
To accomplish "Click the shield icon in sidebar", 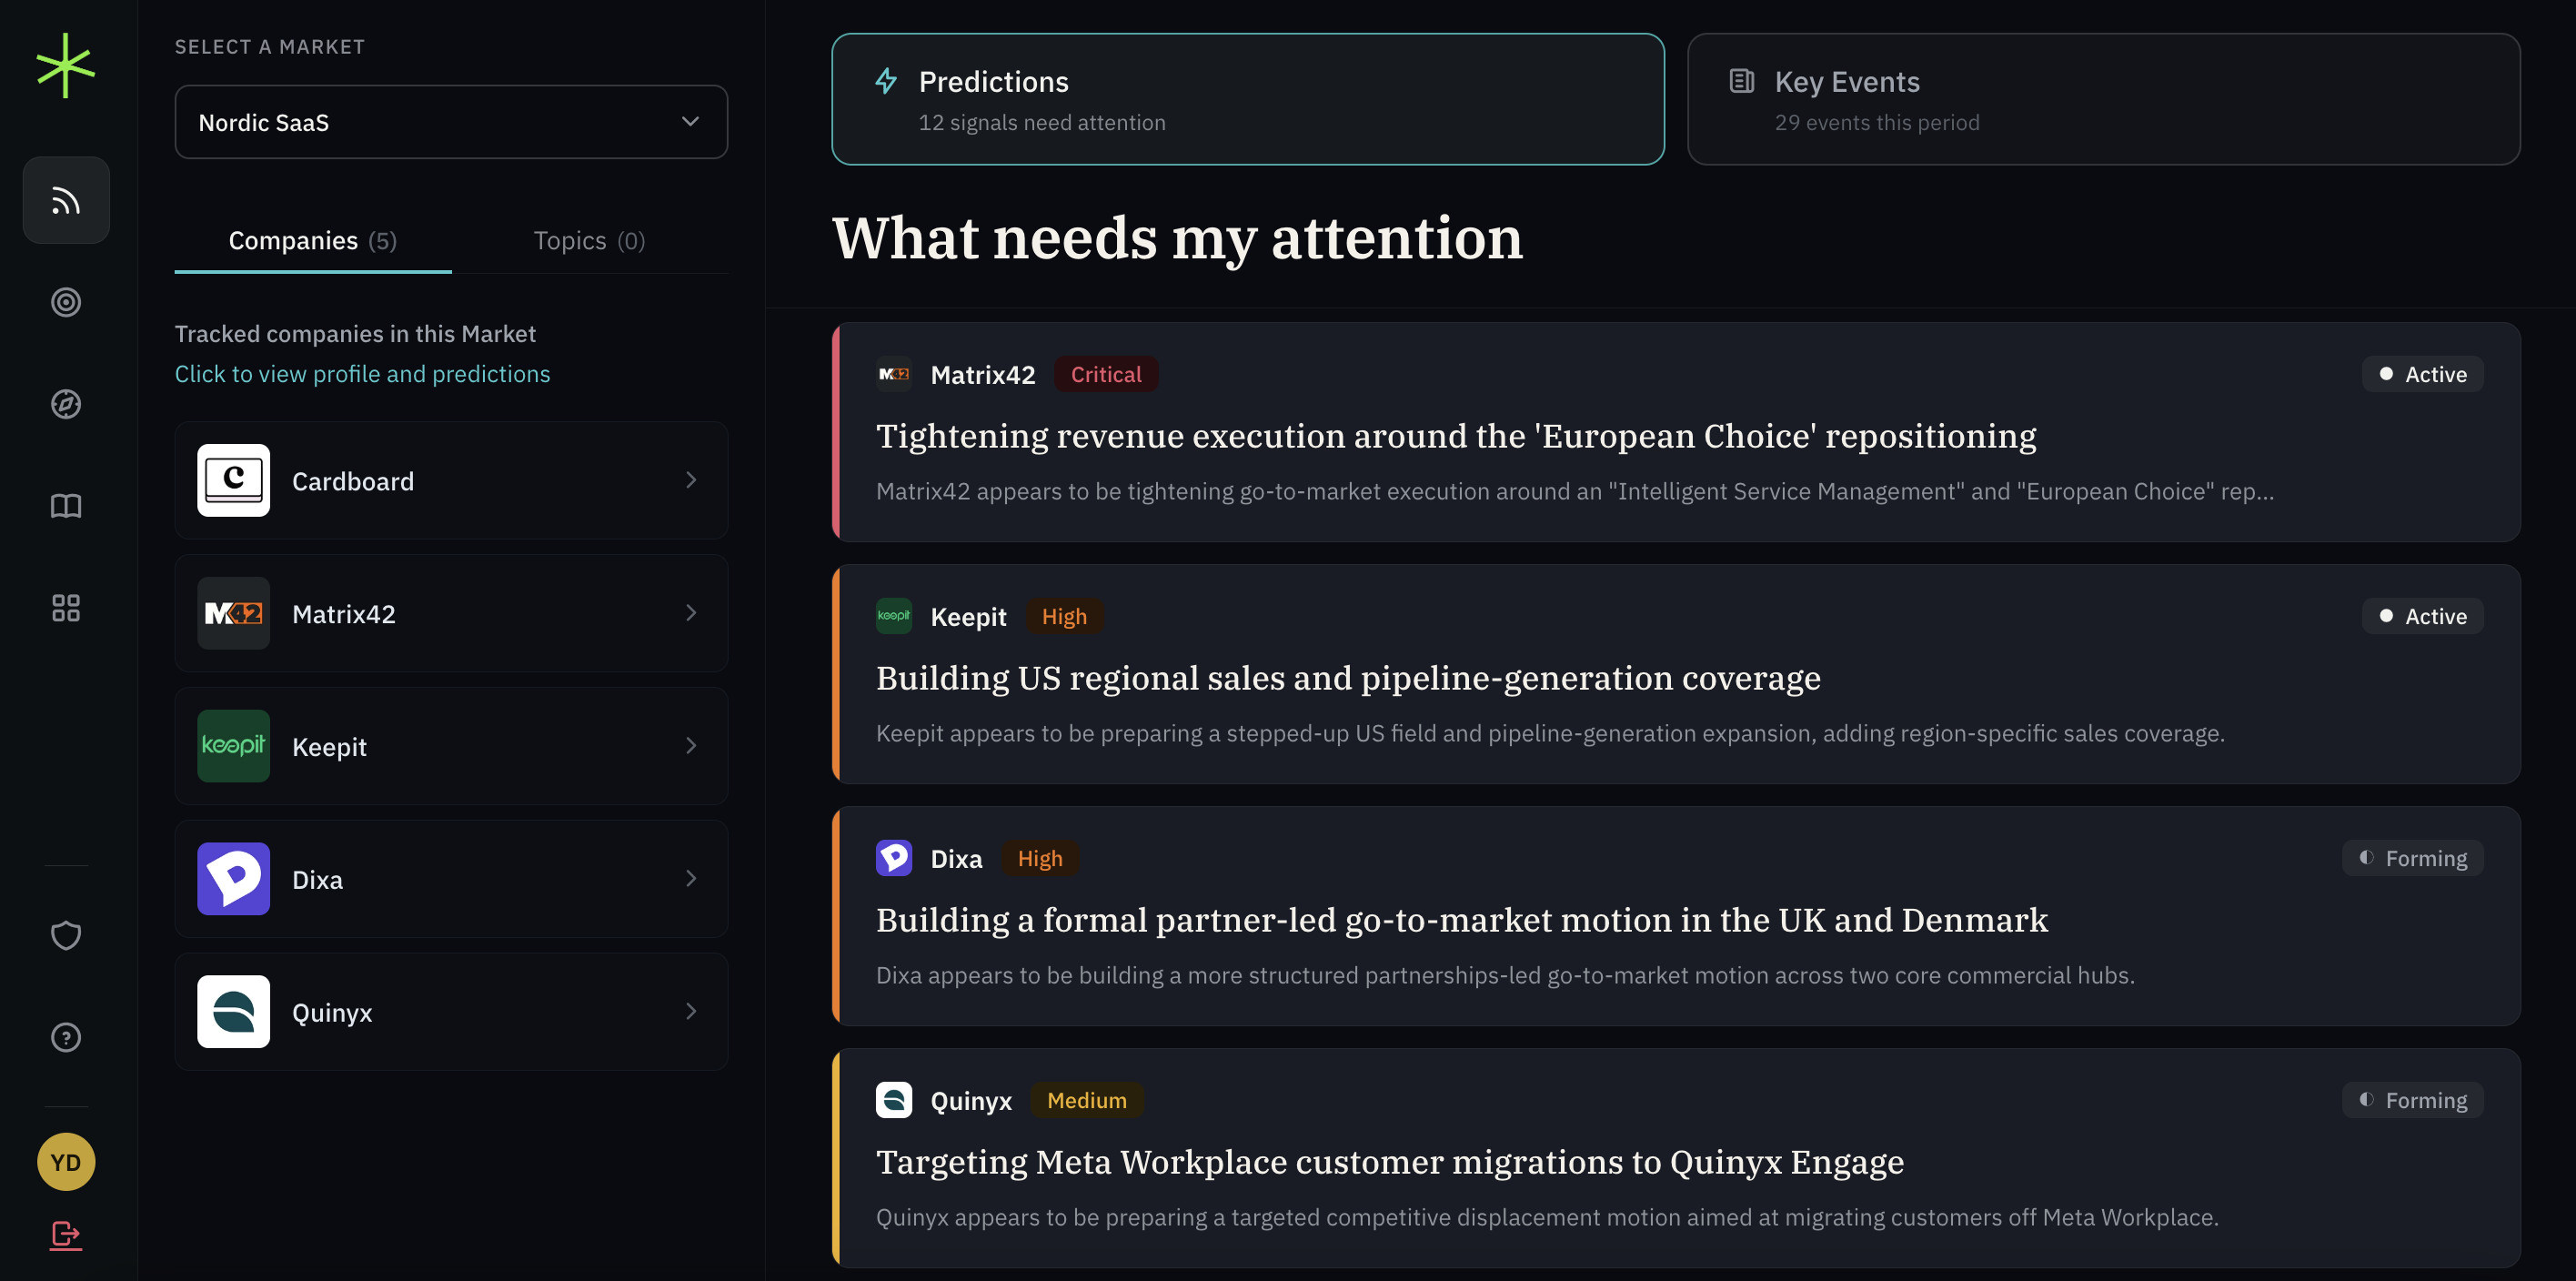I will pyautogui.click(x=66, y=935).
